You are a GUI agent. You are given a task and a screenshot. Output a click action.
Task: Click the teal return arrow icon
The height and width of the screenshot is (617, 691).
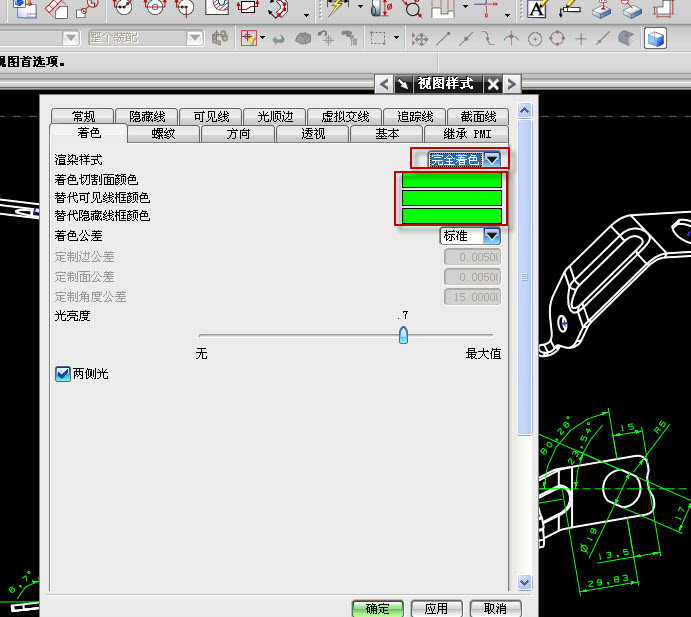[x=278, y=40]
